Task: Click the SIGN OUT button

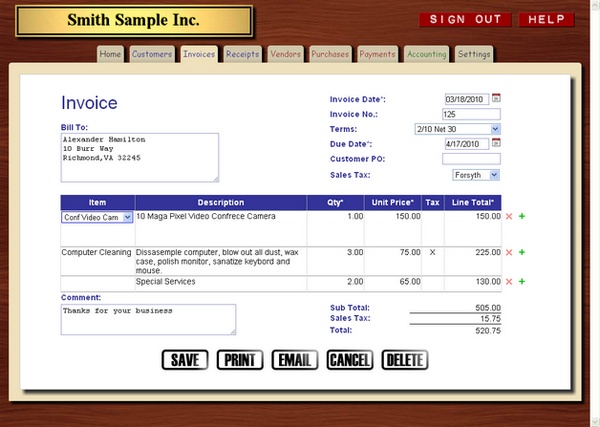Action: [x=465, y=20]
